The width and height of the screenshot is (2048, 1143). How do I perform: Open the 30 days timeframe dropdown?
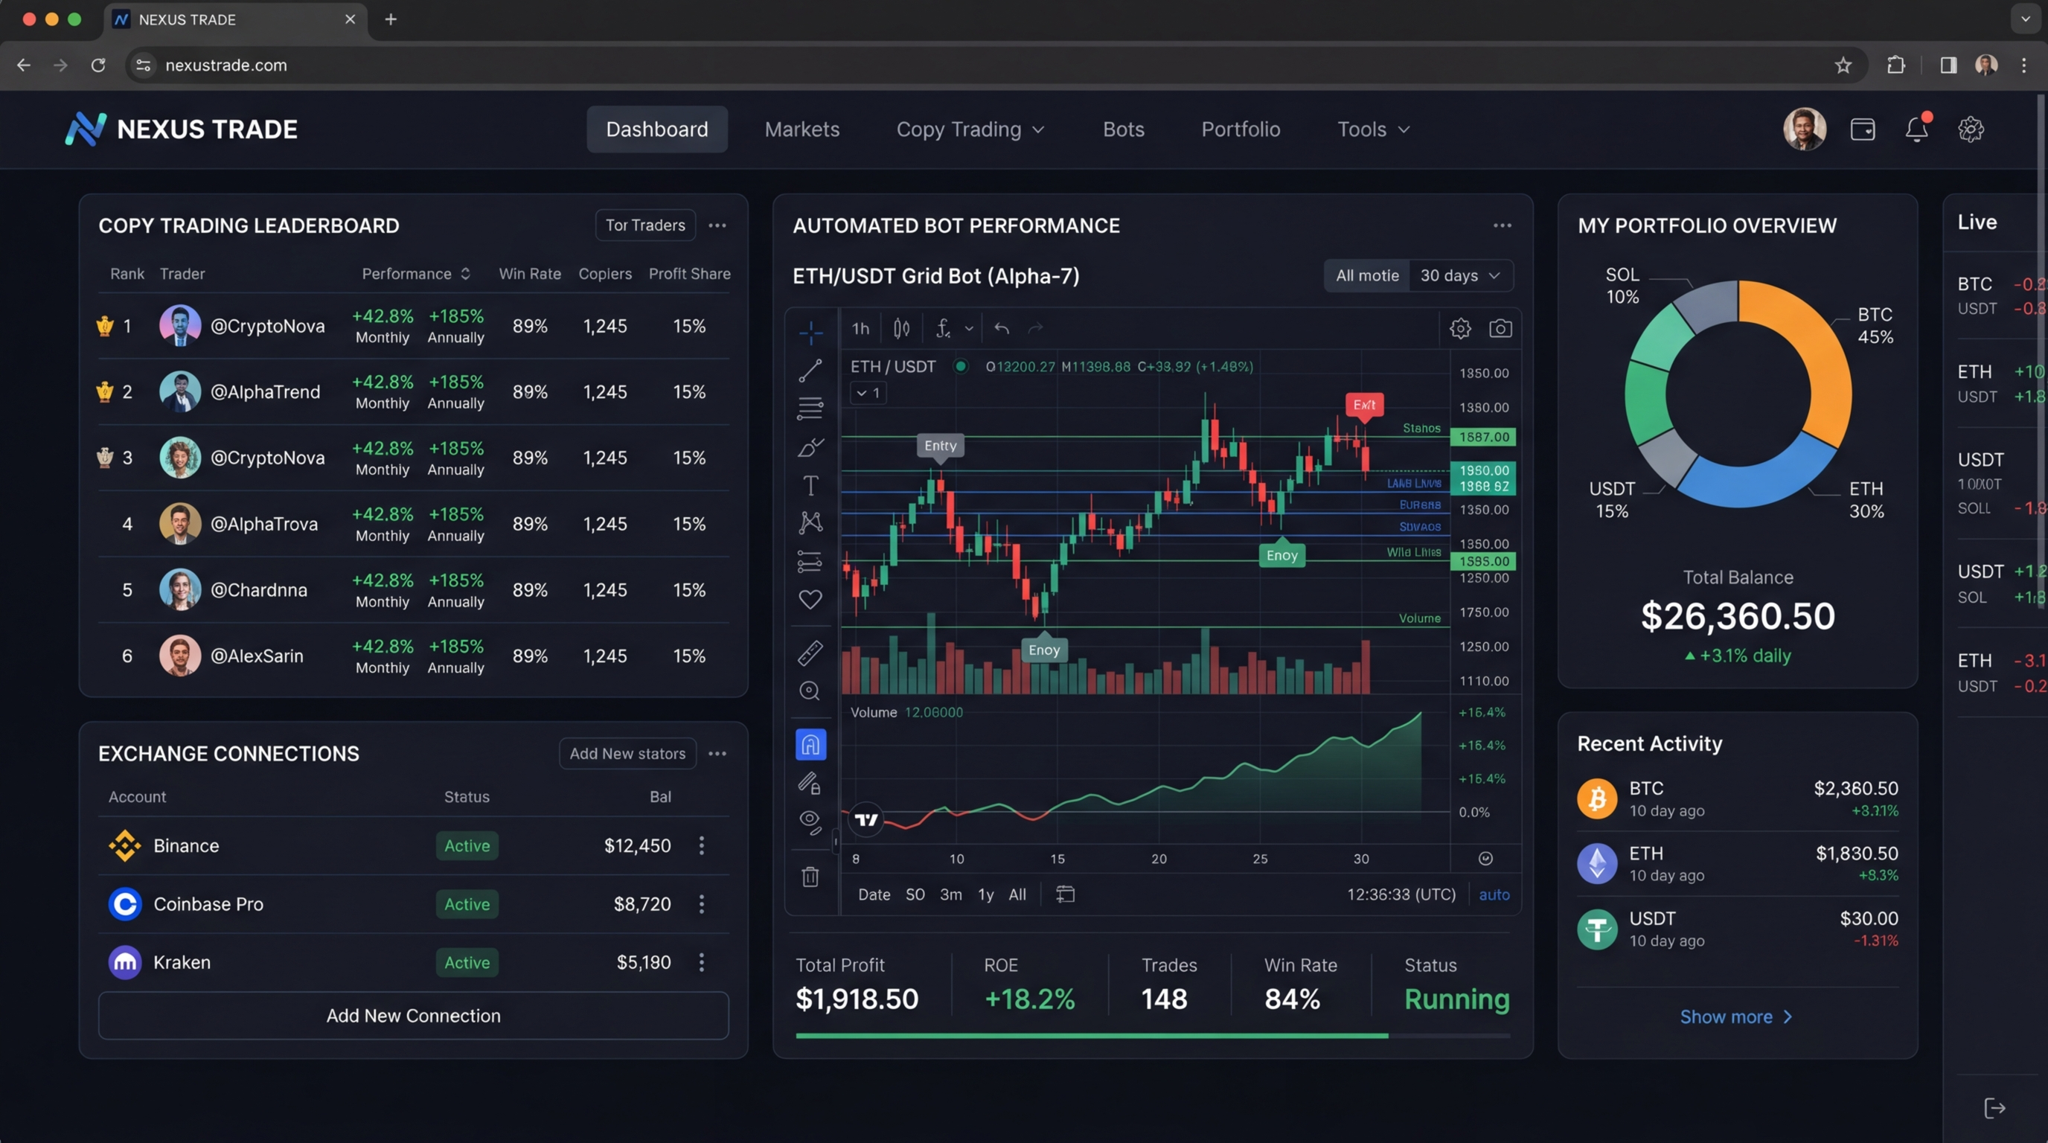tap(1458, 275)
